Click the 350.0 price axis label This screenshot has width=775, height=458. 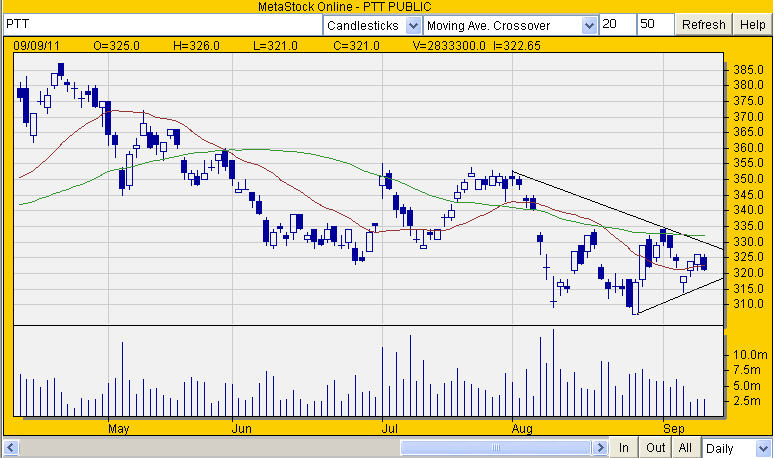(748, 179)
